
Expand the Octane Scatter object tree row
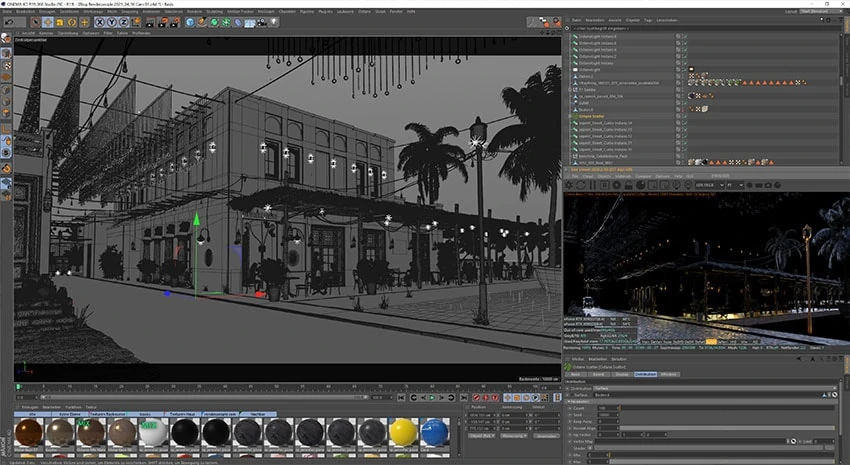tap(570, 117)
